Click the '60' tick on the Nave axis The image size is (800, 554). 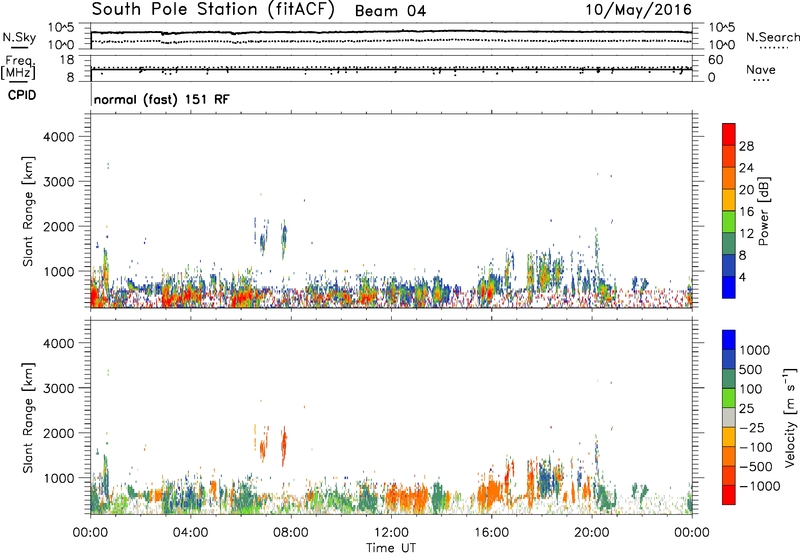point(715,60)
